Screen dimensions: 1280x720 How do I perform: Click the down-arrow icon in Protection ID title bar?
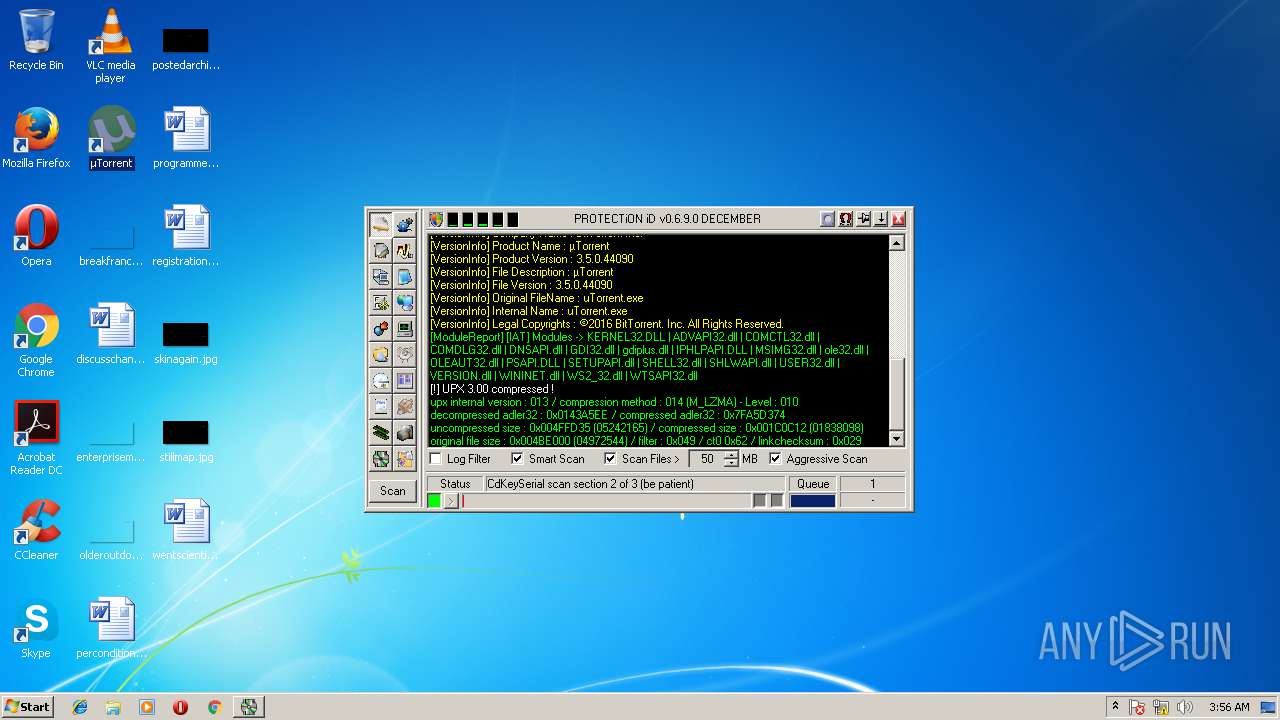[881, 219]
